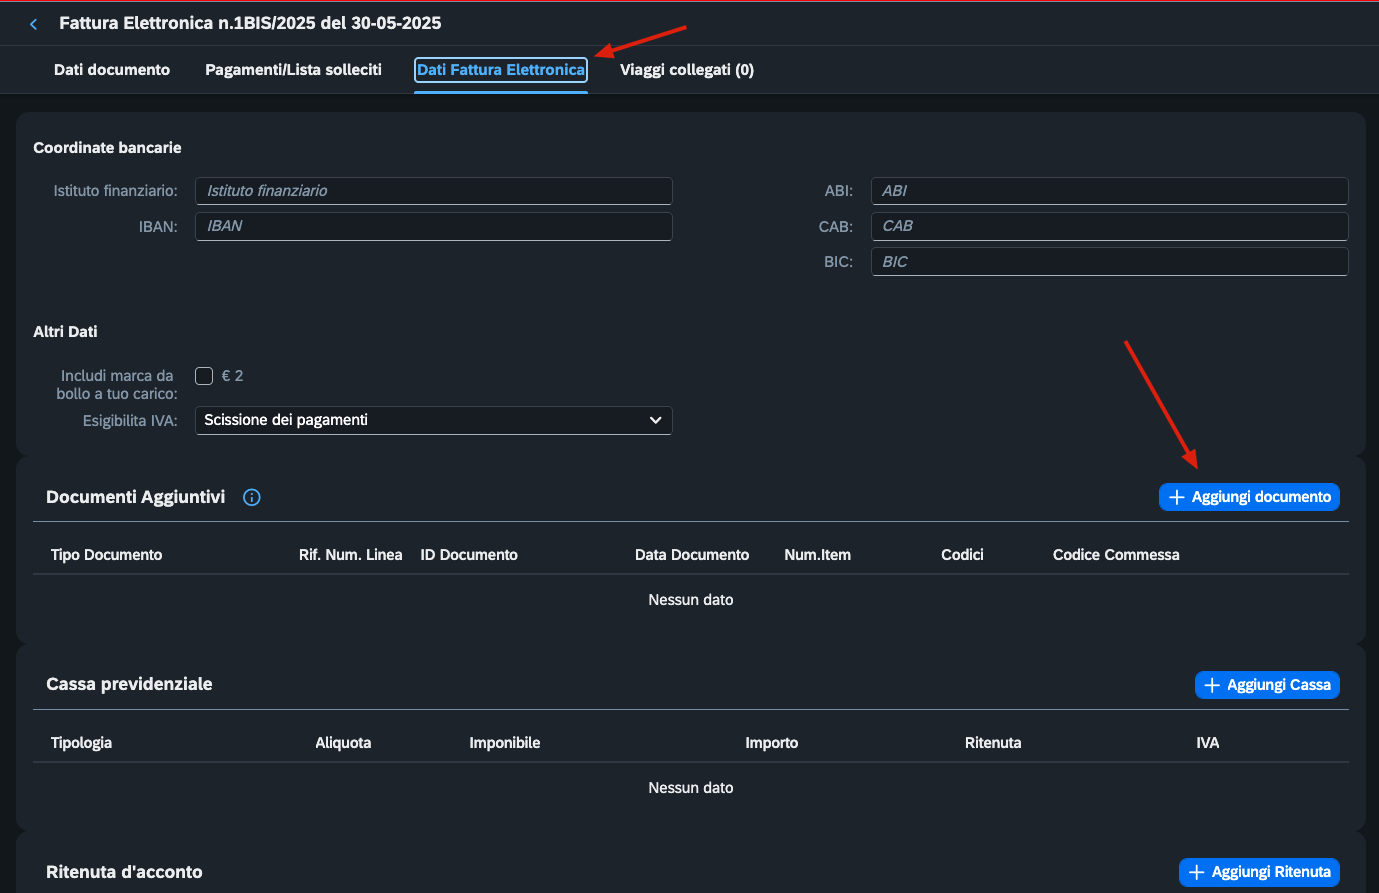The image size is (1379, 893).
Task: Click Documenti Aggiuntivi info icon
Action: (x=252, y=497)
